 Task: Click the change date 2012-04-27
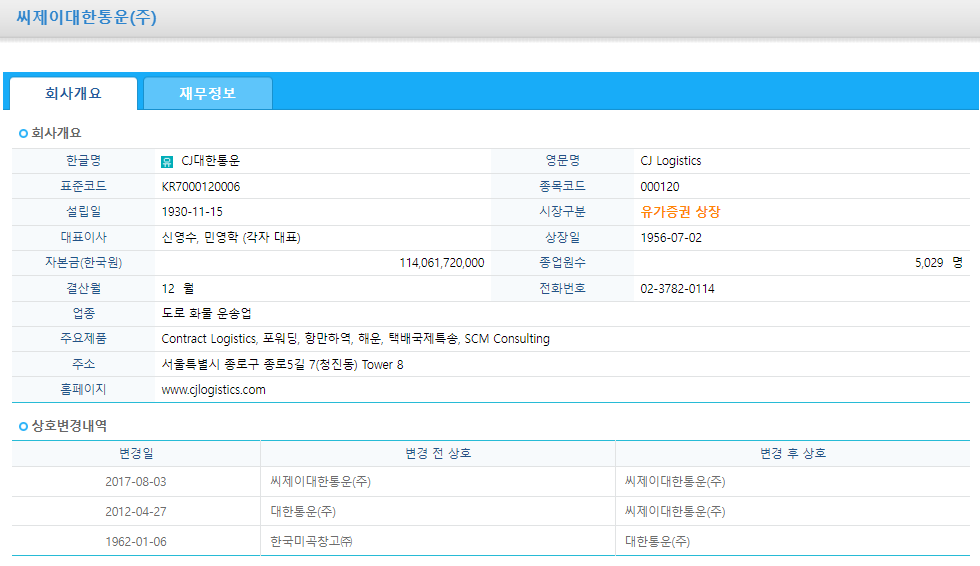click(x=136, y=512)
